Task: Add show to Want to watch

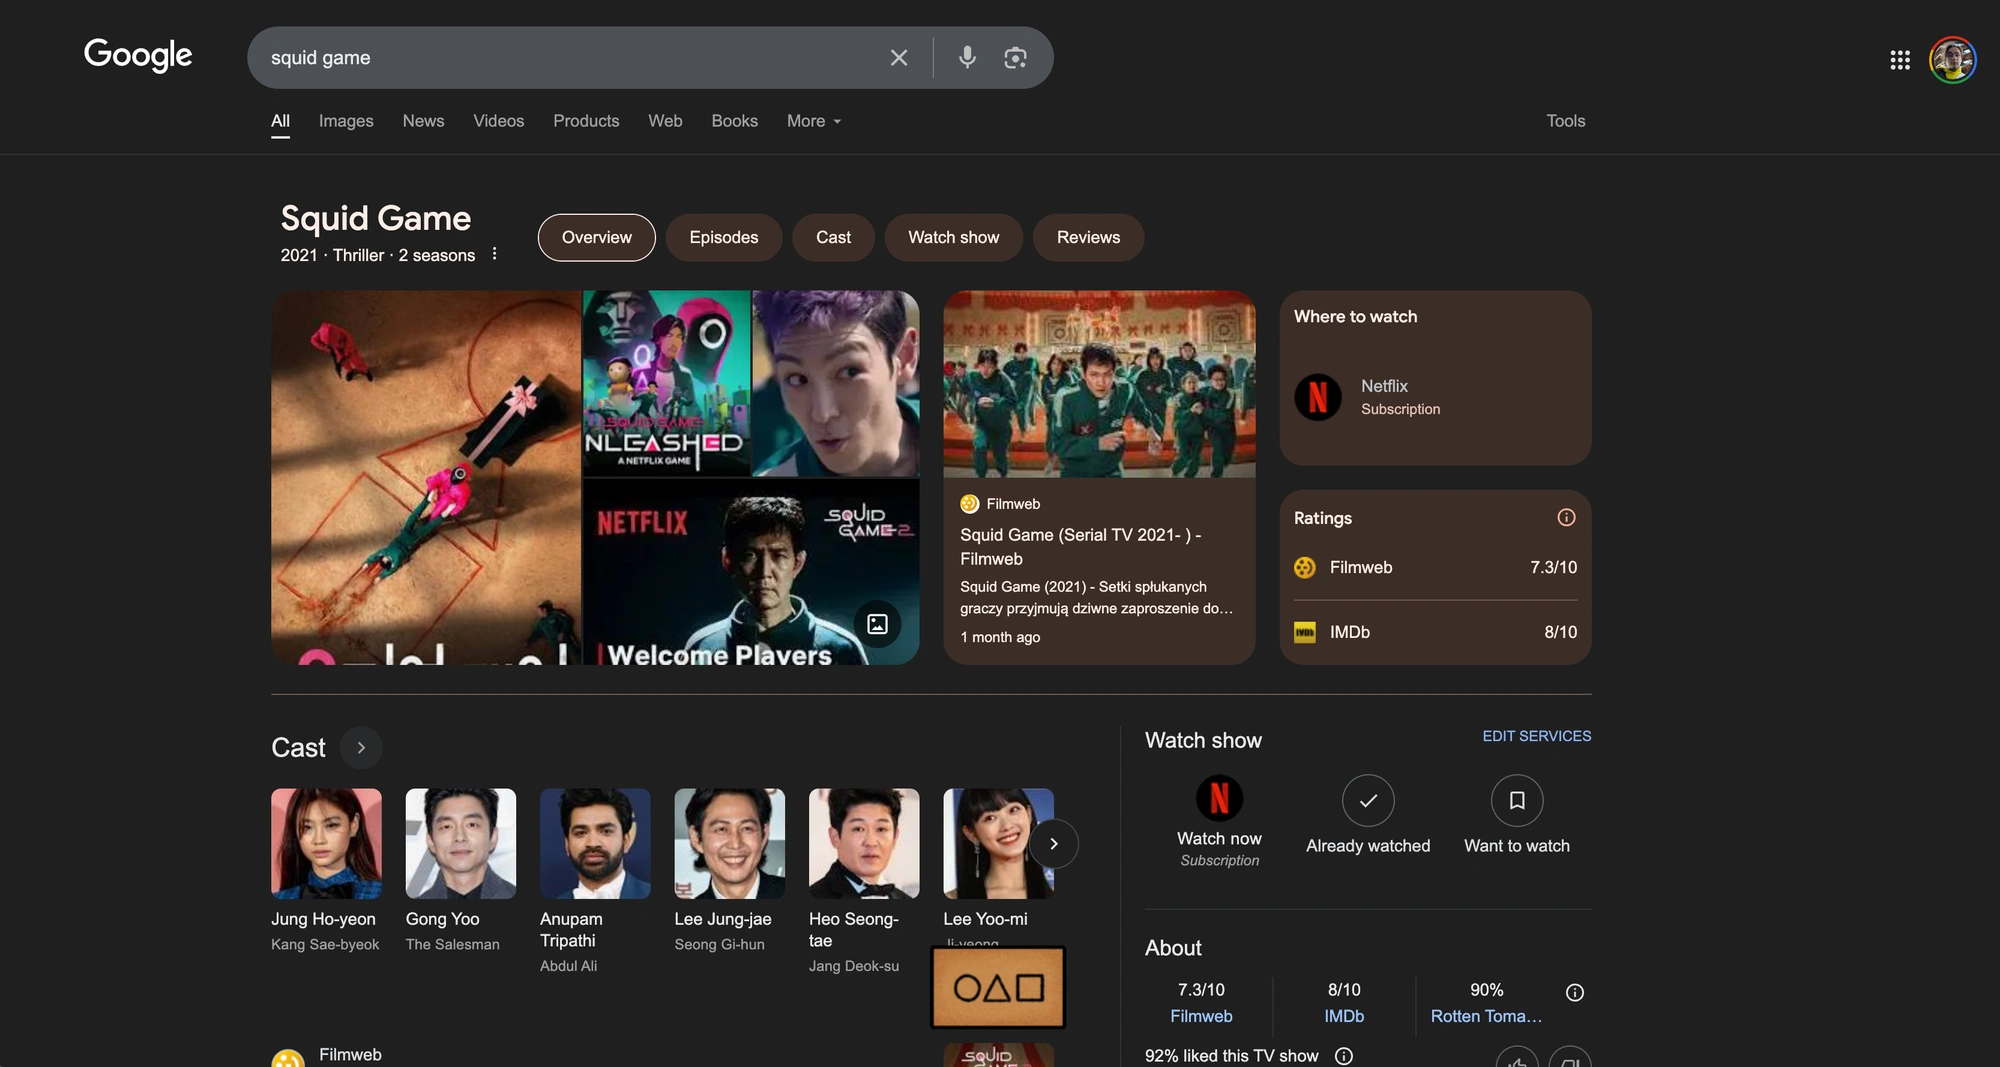Action: (x=1517, y=800)
